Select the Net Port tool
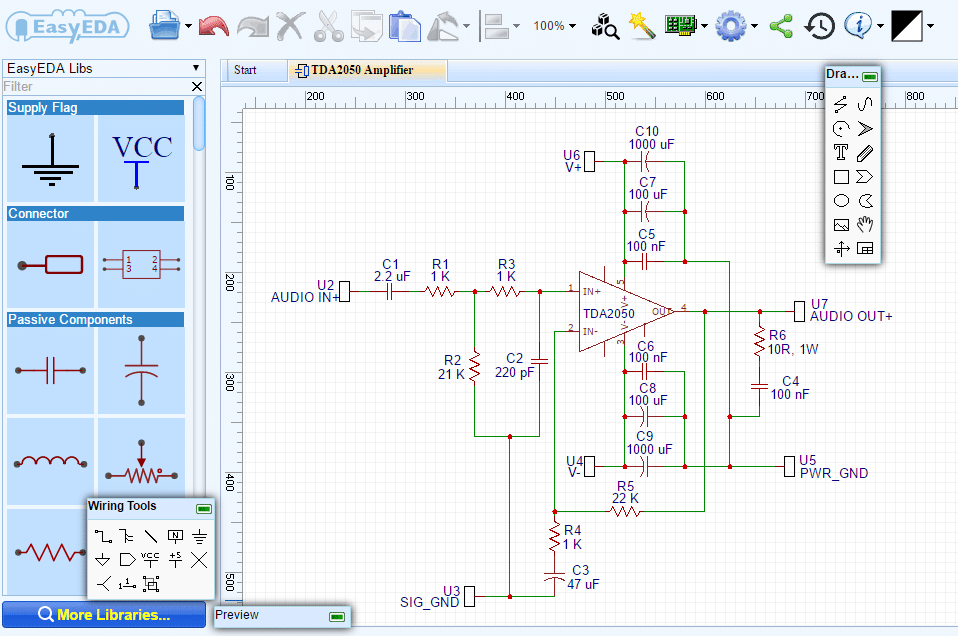Screen dimensions: 958x636 tap(127, 560)
